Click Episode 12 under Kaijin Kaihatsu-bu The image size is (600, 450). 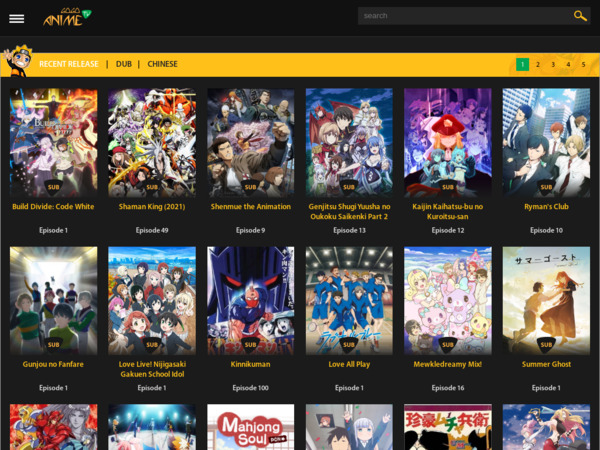tap(448, 230)
